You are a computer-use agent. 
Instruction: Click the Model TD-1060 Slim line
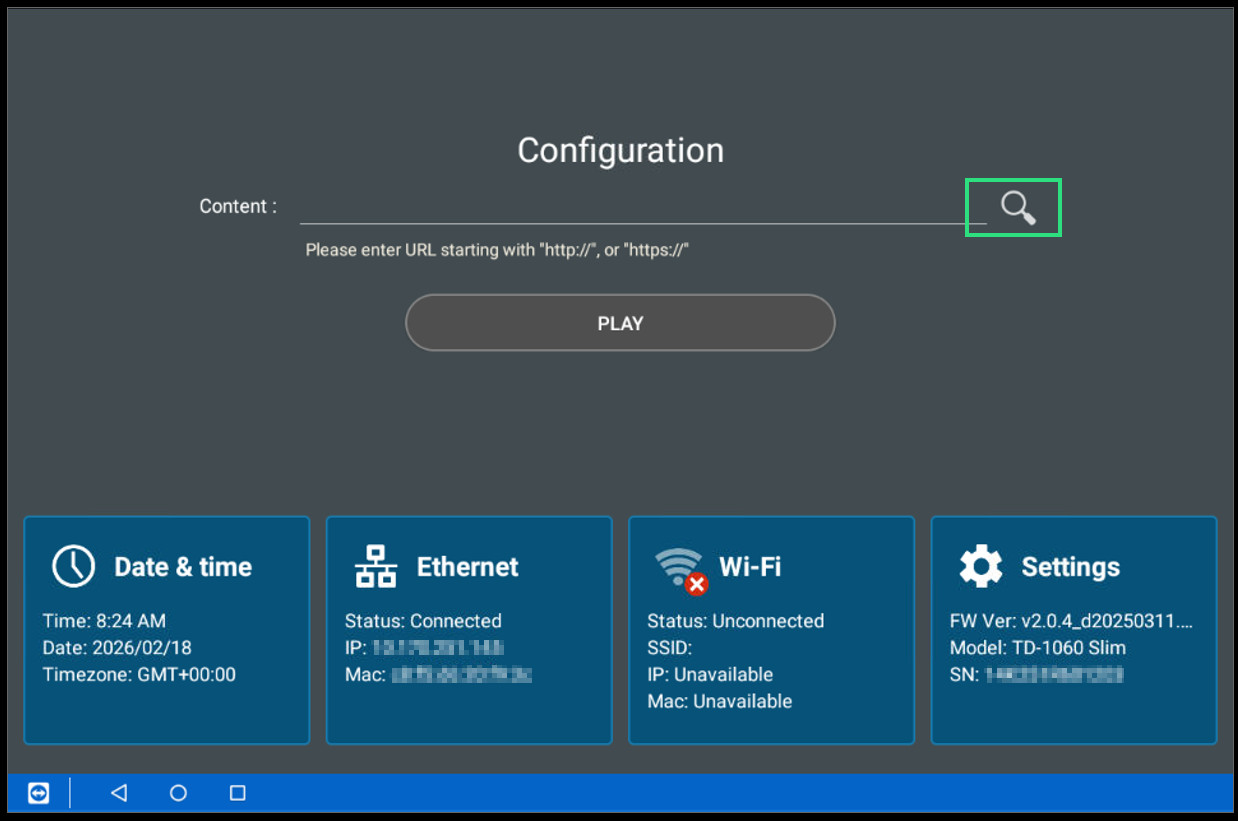tap(1037, 648)
